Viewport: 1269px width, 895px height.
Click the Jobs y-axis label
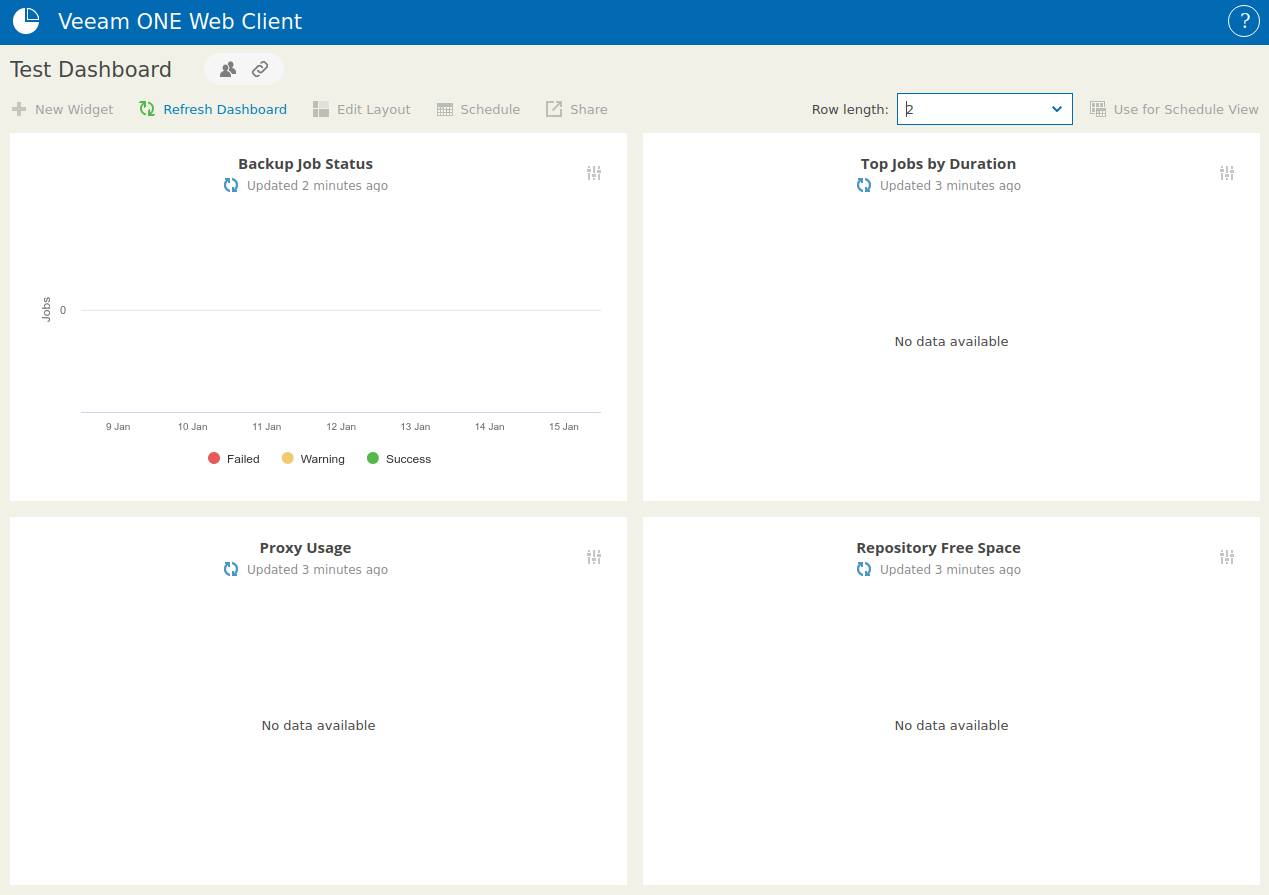[x=46, y=309]
